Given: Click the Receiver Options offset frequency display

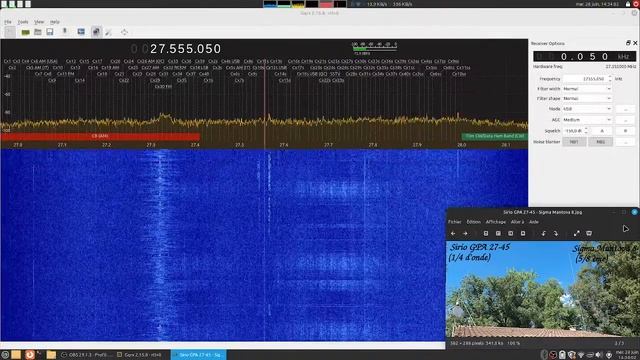Looking at the screenshot, I should point(584,56).
